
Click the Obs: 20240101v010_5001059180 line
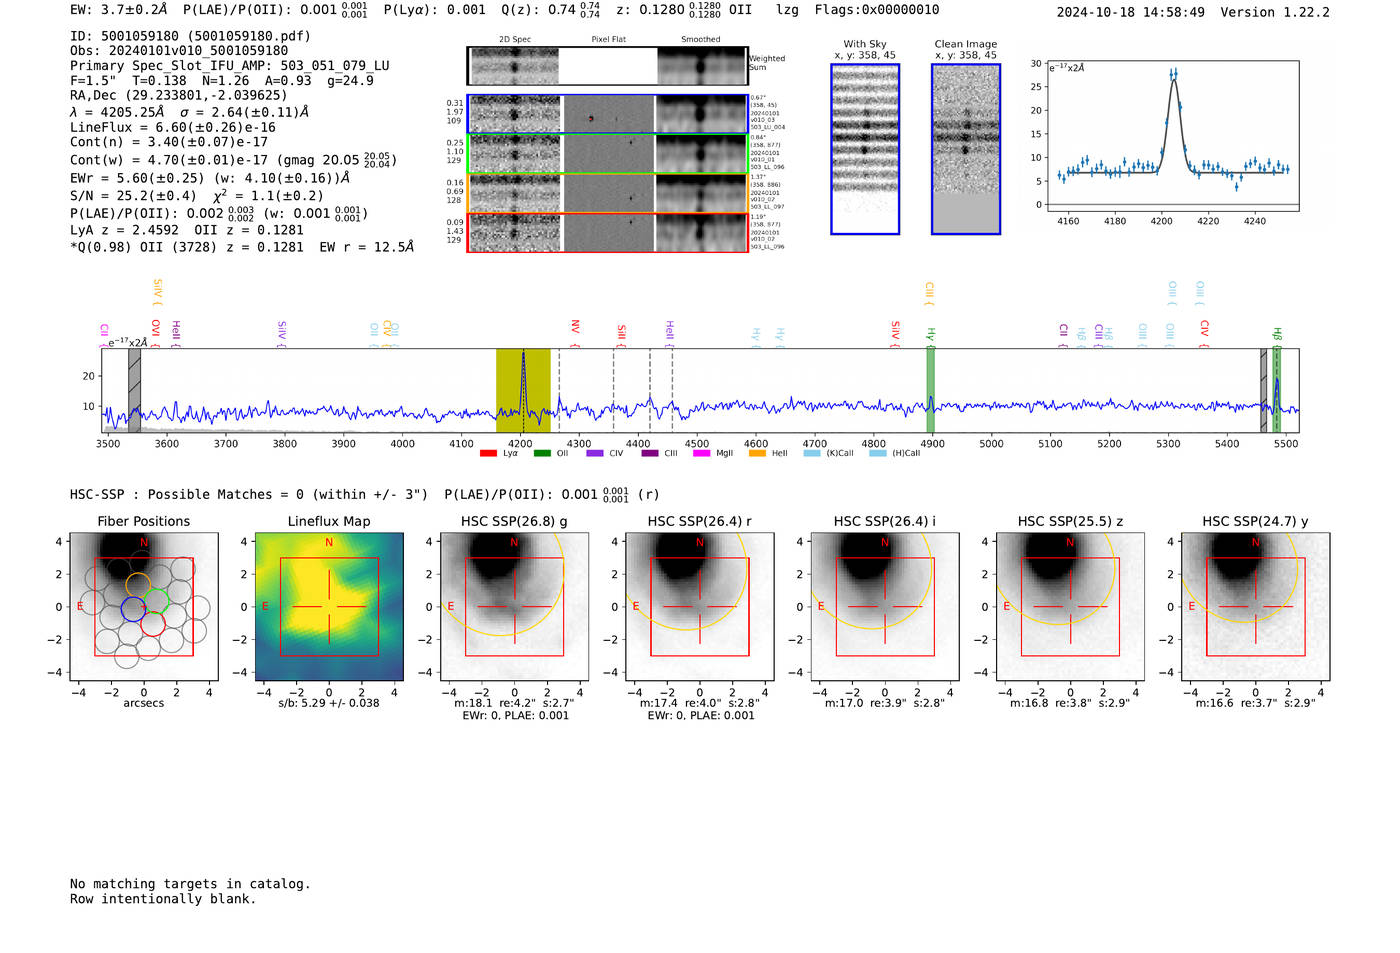pyautogui.click(x=179, y=50)
